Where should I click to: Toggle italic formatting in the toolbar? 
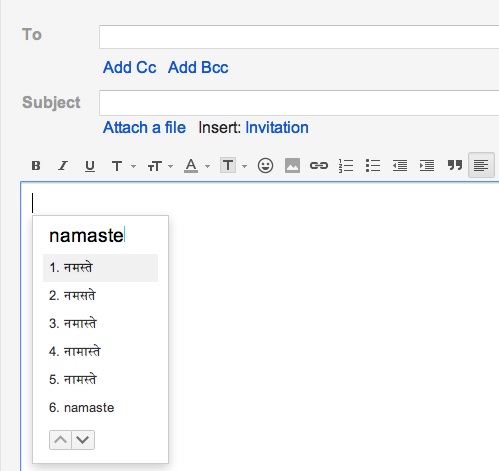63,165
